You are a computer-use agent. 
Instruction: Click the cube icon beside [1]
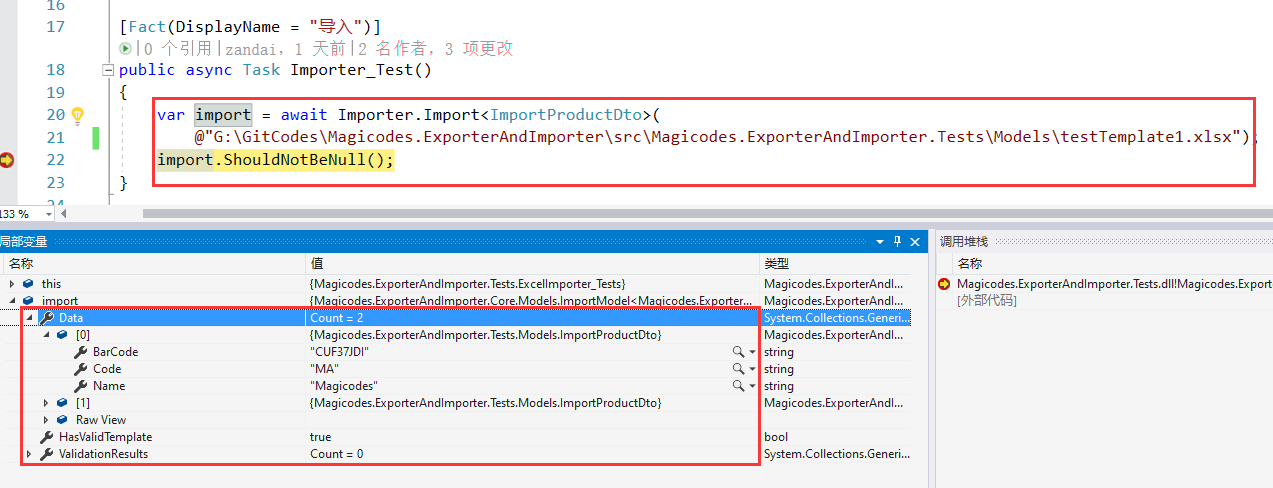63,403
